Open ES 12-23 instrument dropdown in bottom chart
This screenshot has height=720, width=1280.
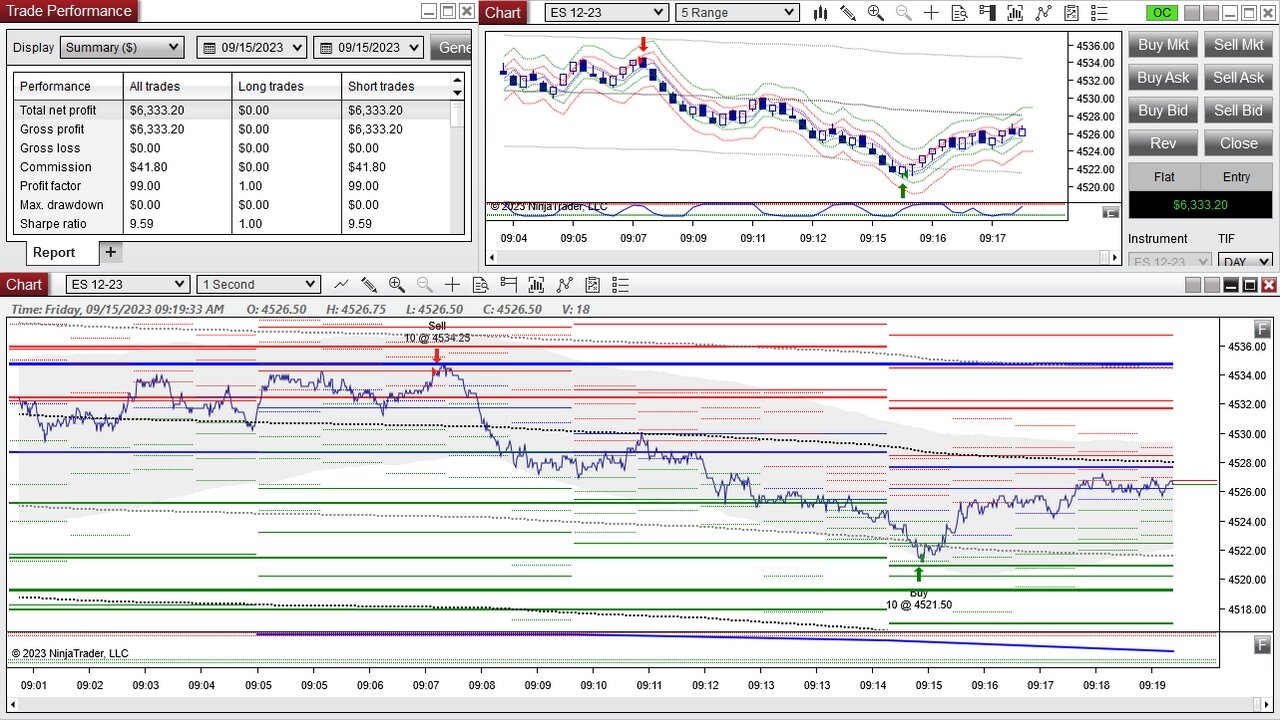click(127, 285)
